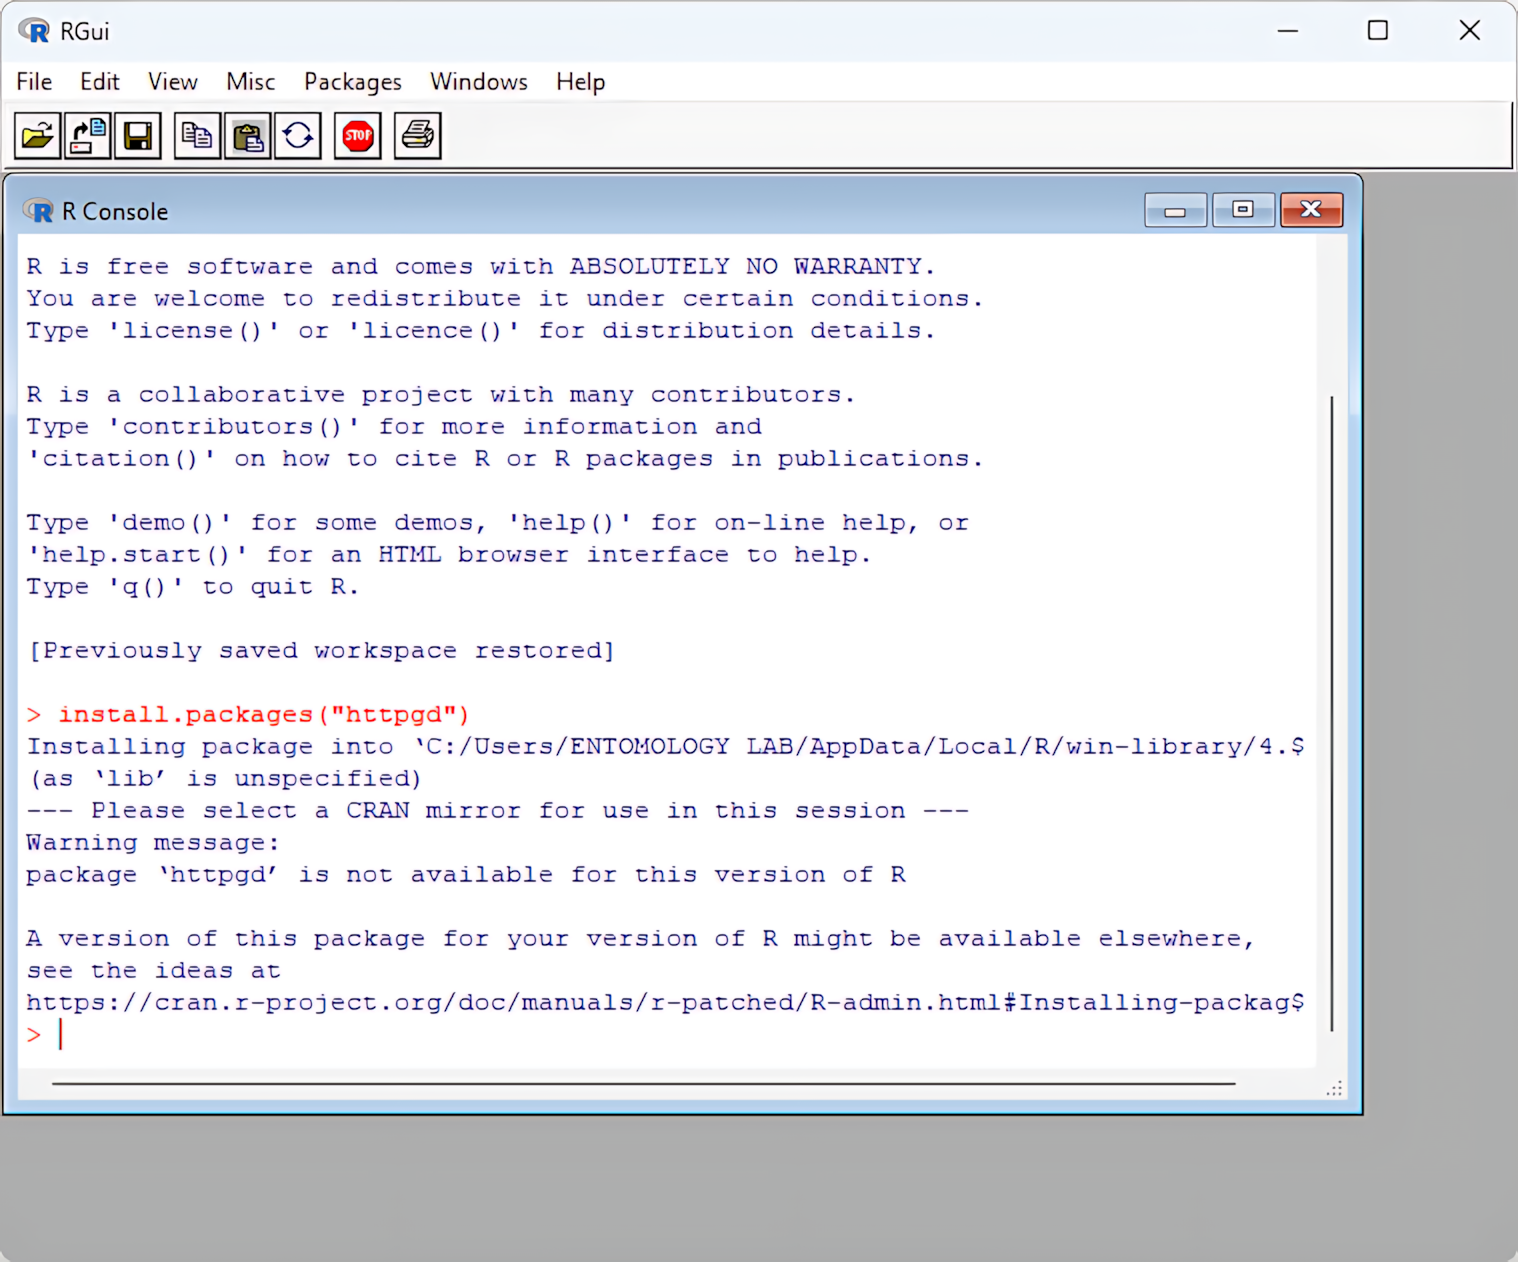The width and height of the screenshot is (1518, 1262).
Task: Select the View menu
Action: point(173,82)
